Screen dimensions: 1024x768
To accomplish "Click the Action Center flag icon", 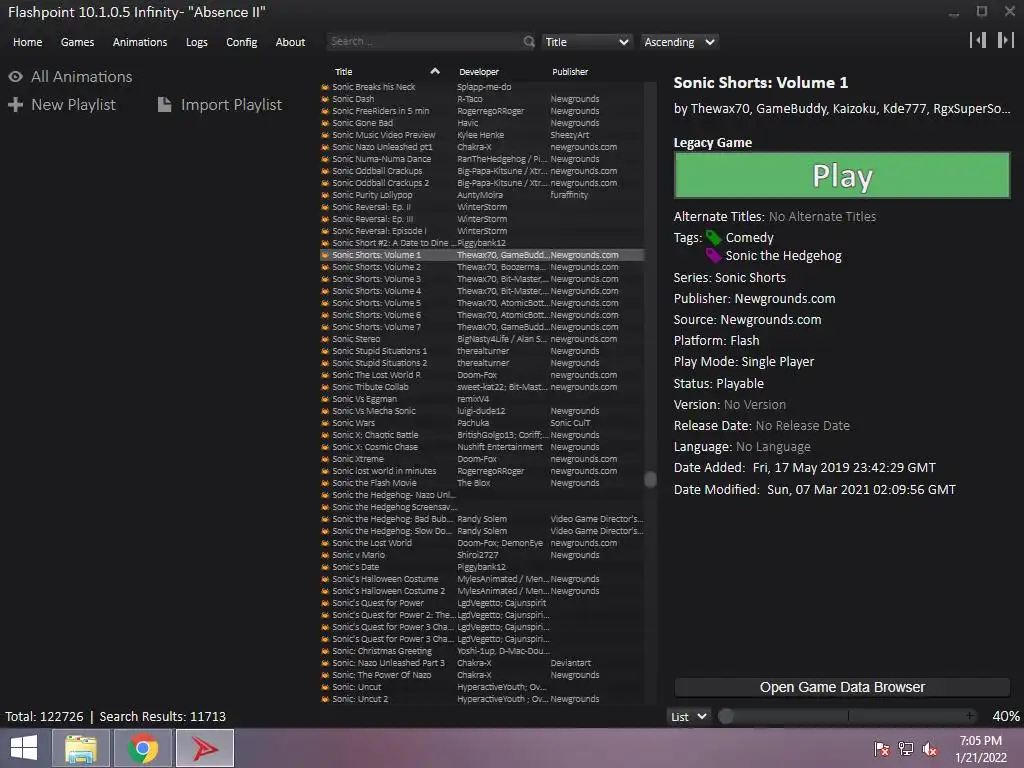I will click(882, 748).
